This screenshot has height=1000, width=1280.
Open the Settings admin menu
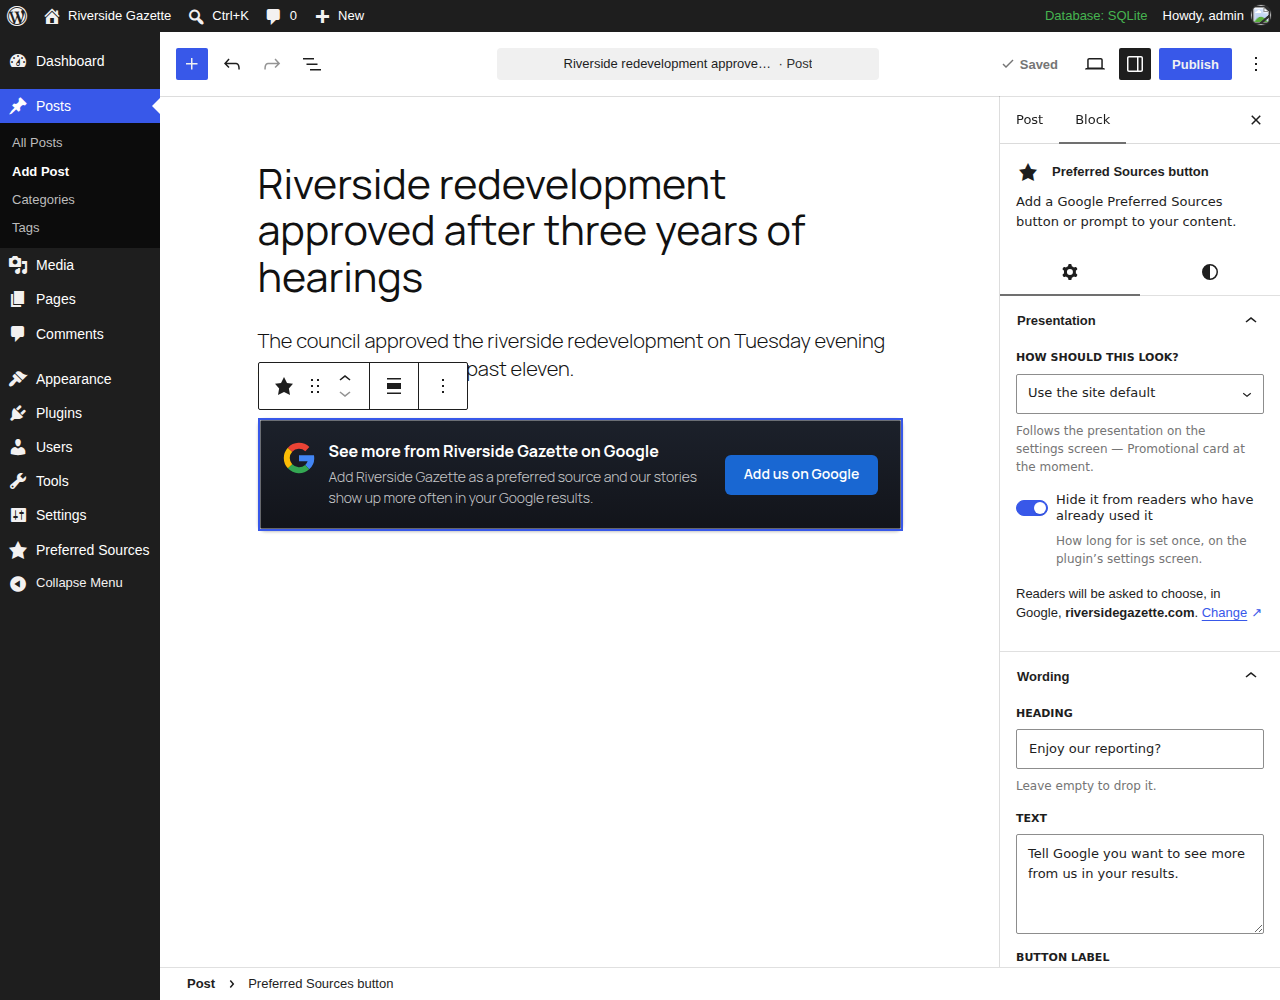click(x=80, y=515)
